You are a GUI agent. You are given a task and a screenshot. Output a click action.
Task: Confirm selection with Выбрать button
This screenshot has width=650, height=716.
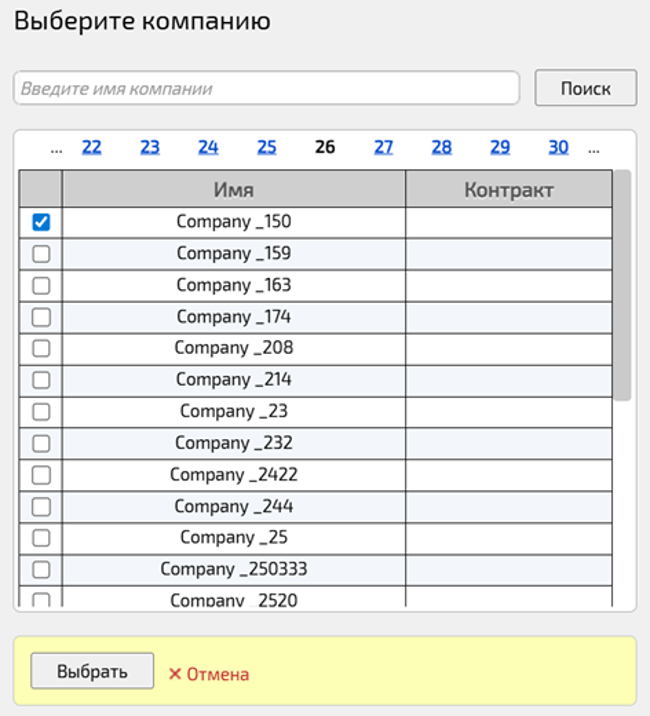tap(92, 671)
